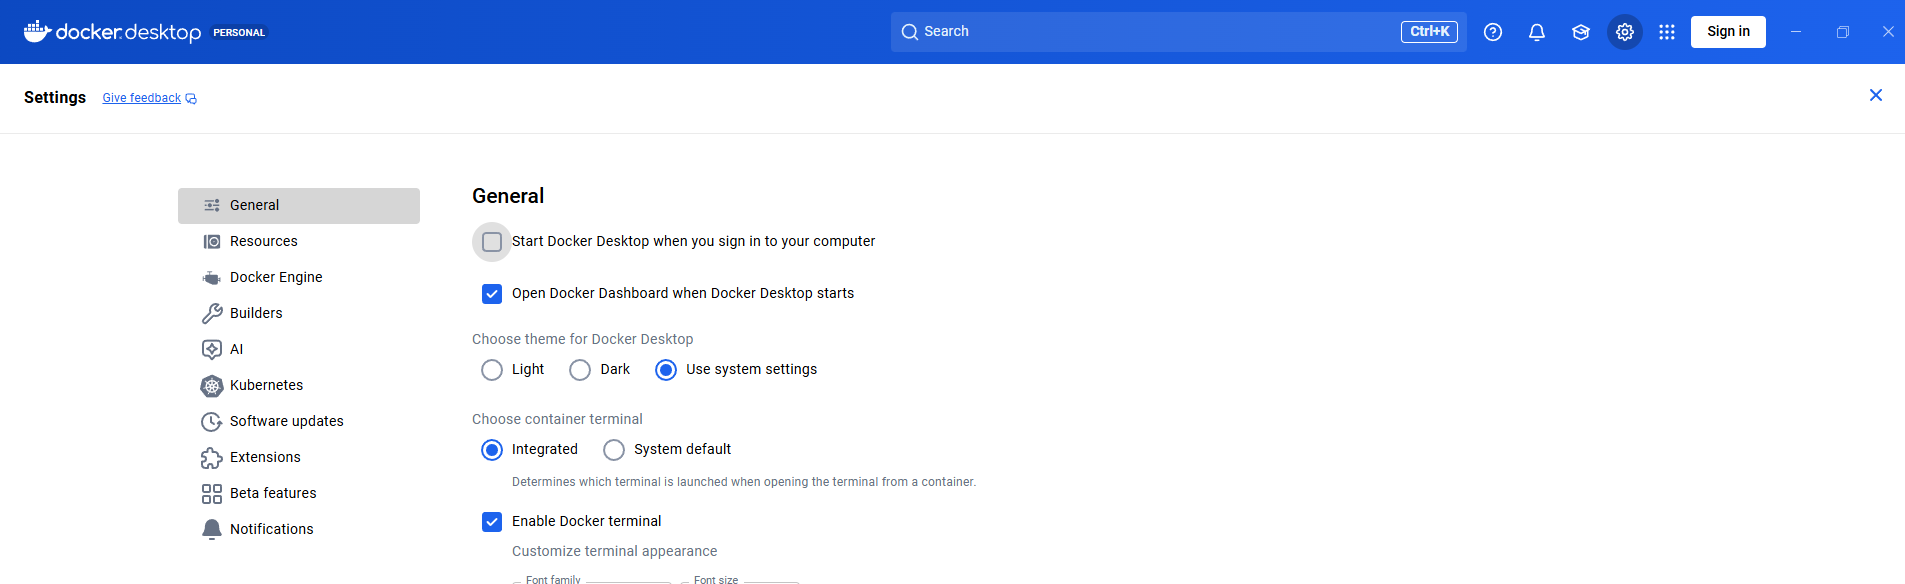This screenshot has width=1905, height=584.
Task: Open the Docker Engine settings tab
Action: [299, 278]
